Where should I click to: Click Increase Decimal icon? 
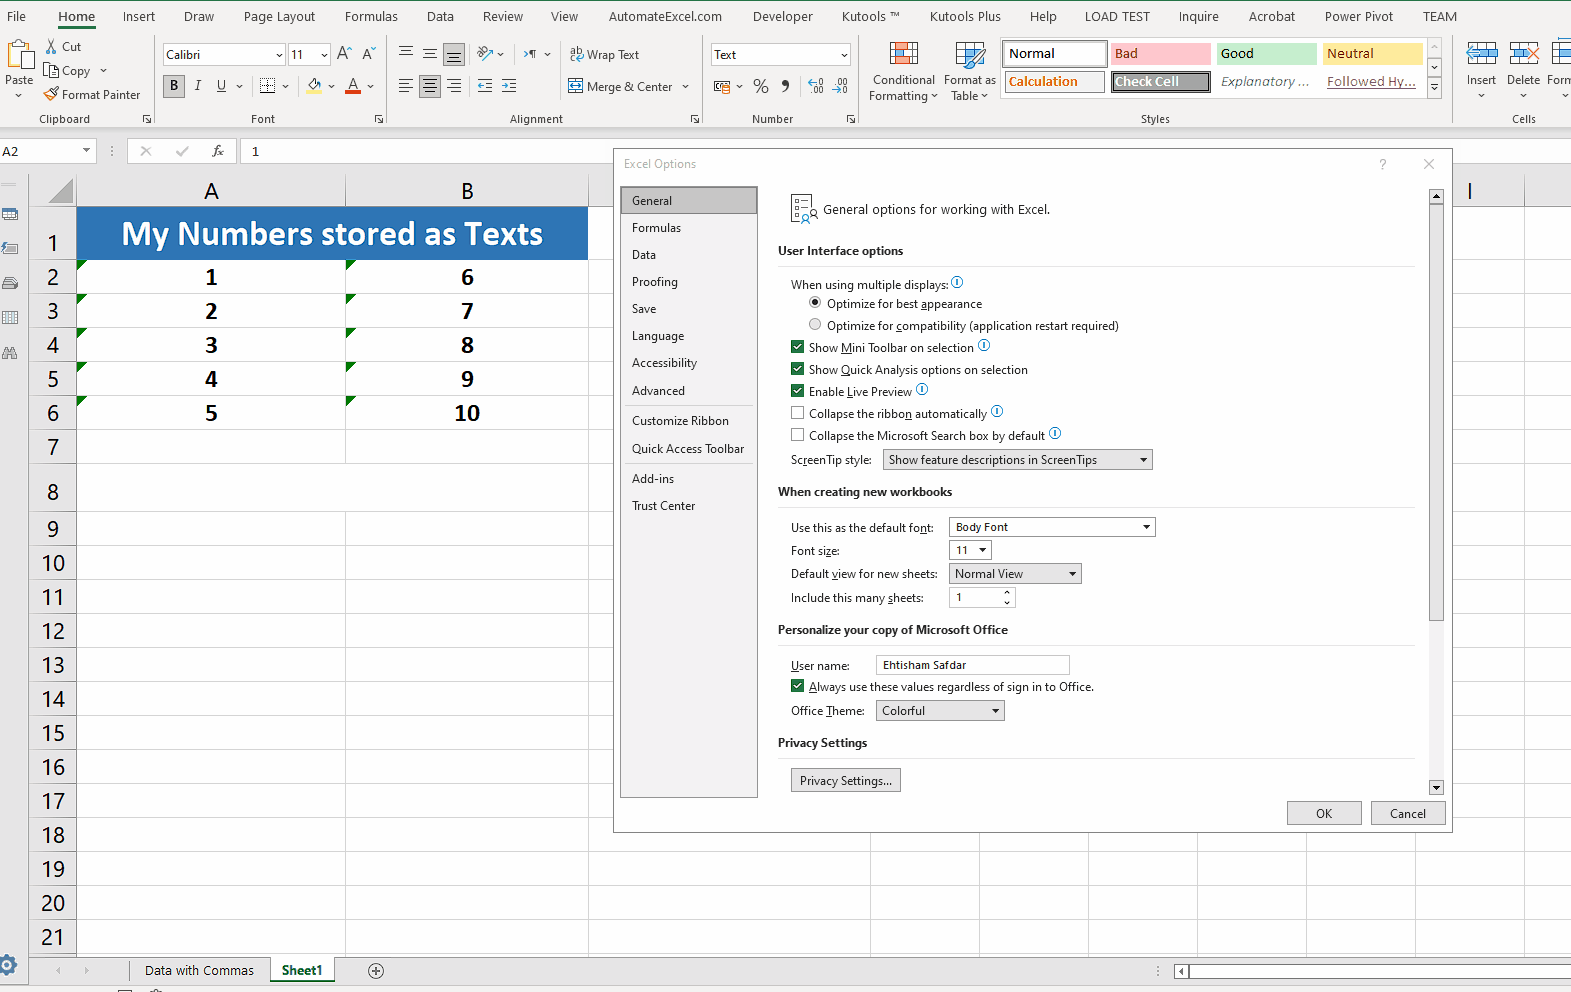coord(816,86)
